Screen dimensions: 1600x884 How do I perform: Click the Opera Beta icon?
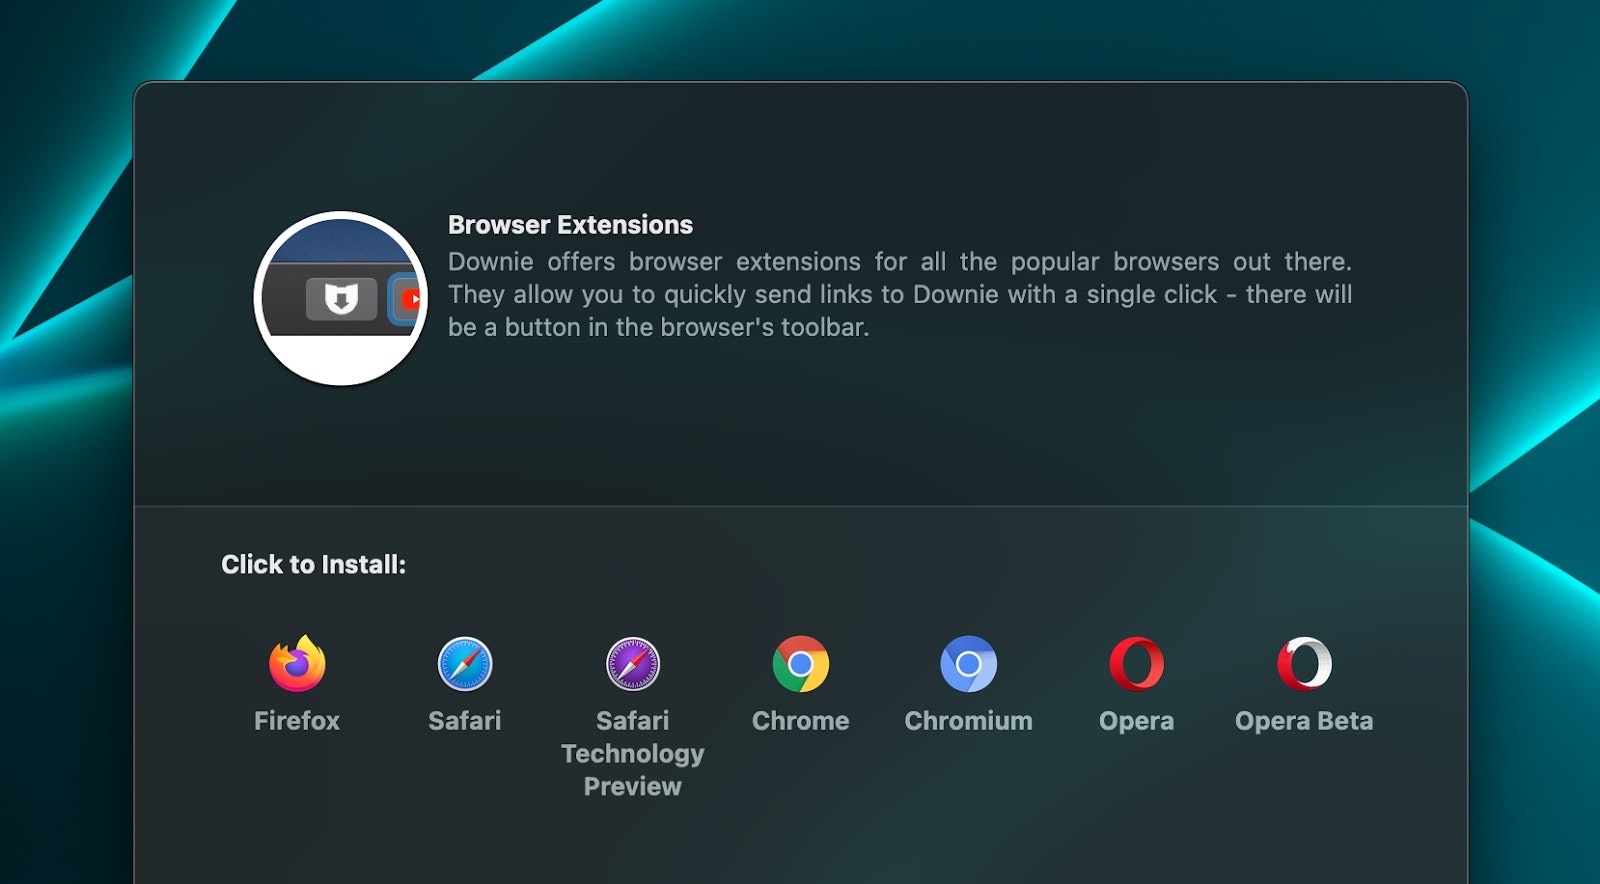coord(1304,664)
